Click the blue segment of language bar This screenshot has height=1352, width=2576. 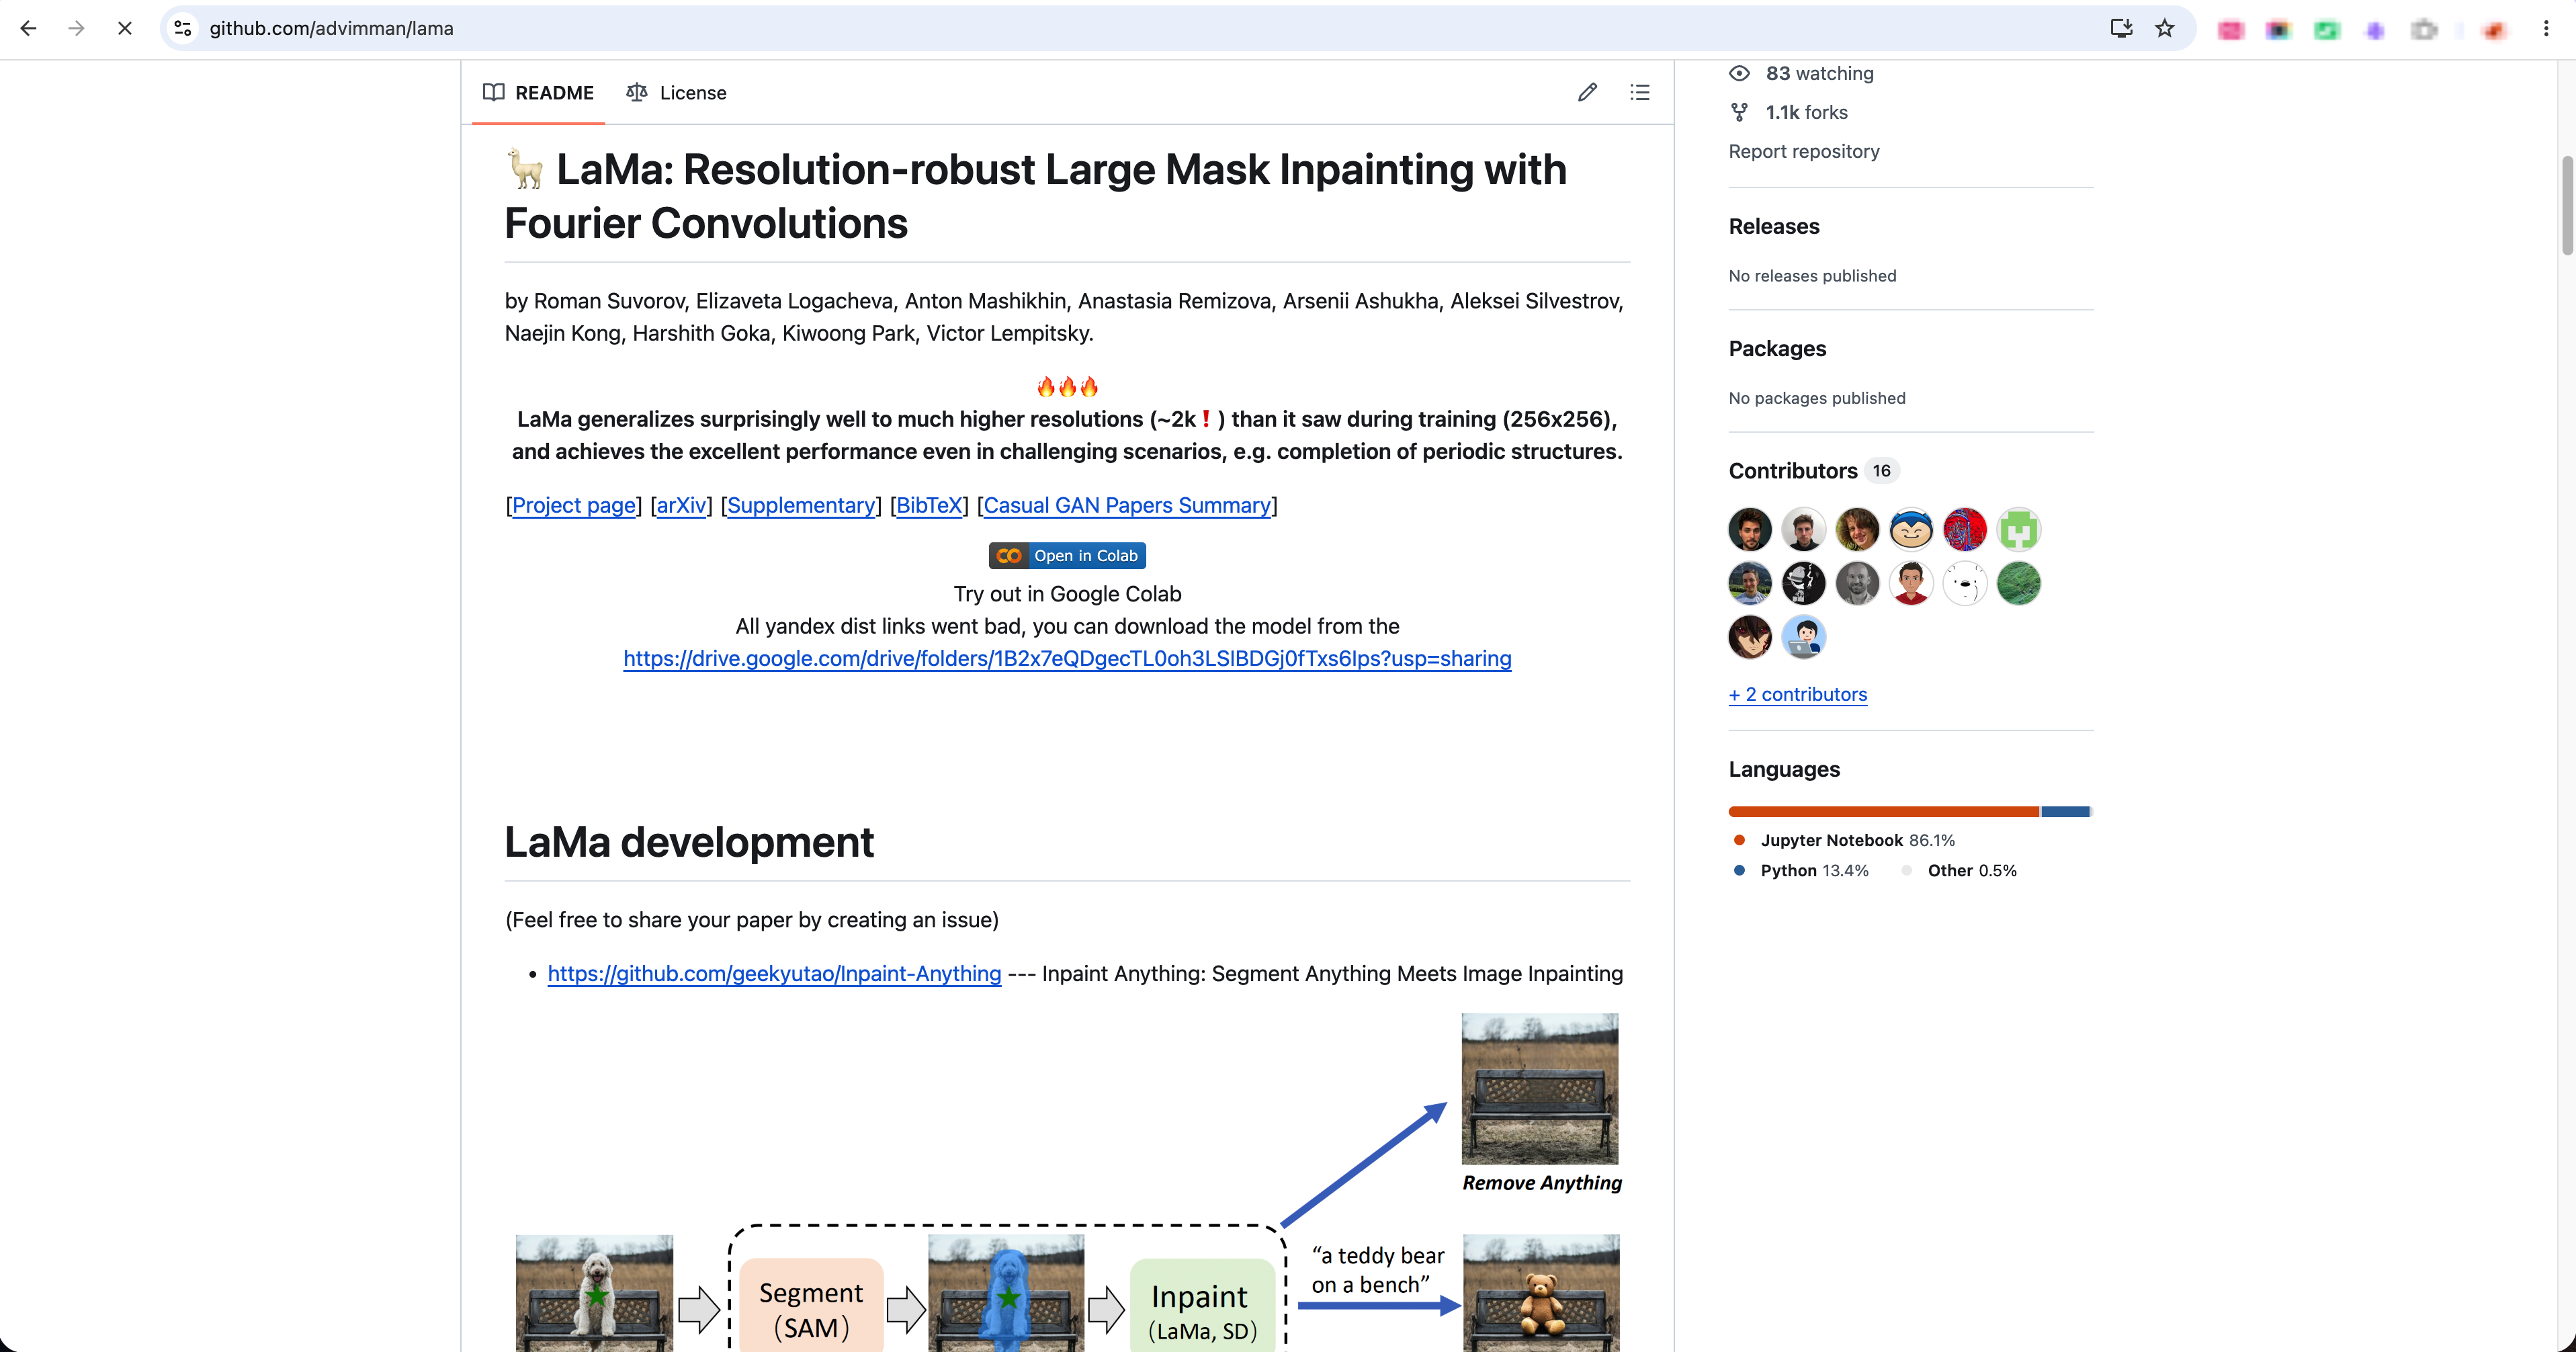[2065, 812]
